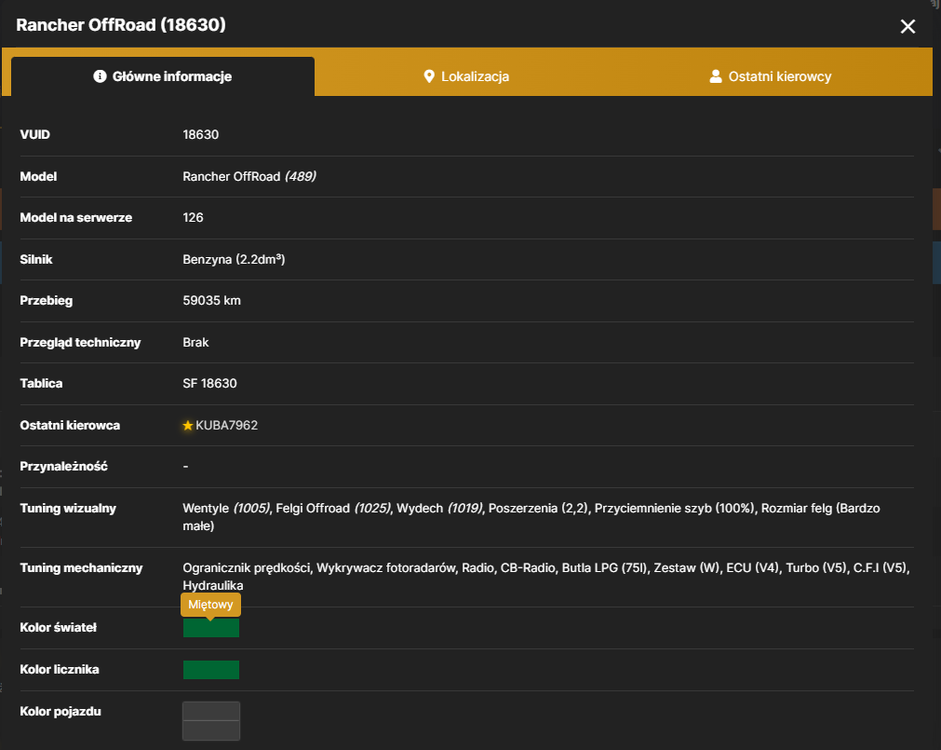Close the Rancher OffRoad dialog
The image size is (941, 750).
(907, 26)
